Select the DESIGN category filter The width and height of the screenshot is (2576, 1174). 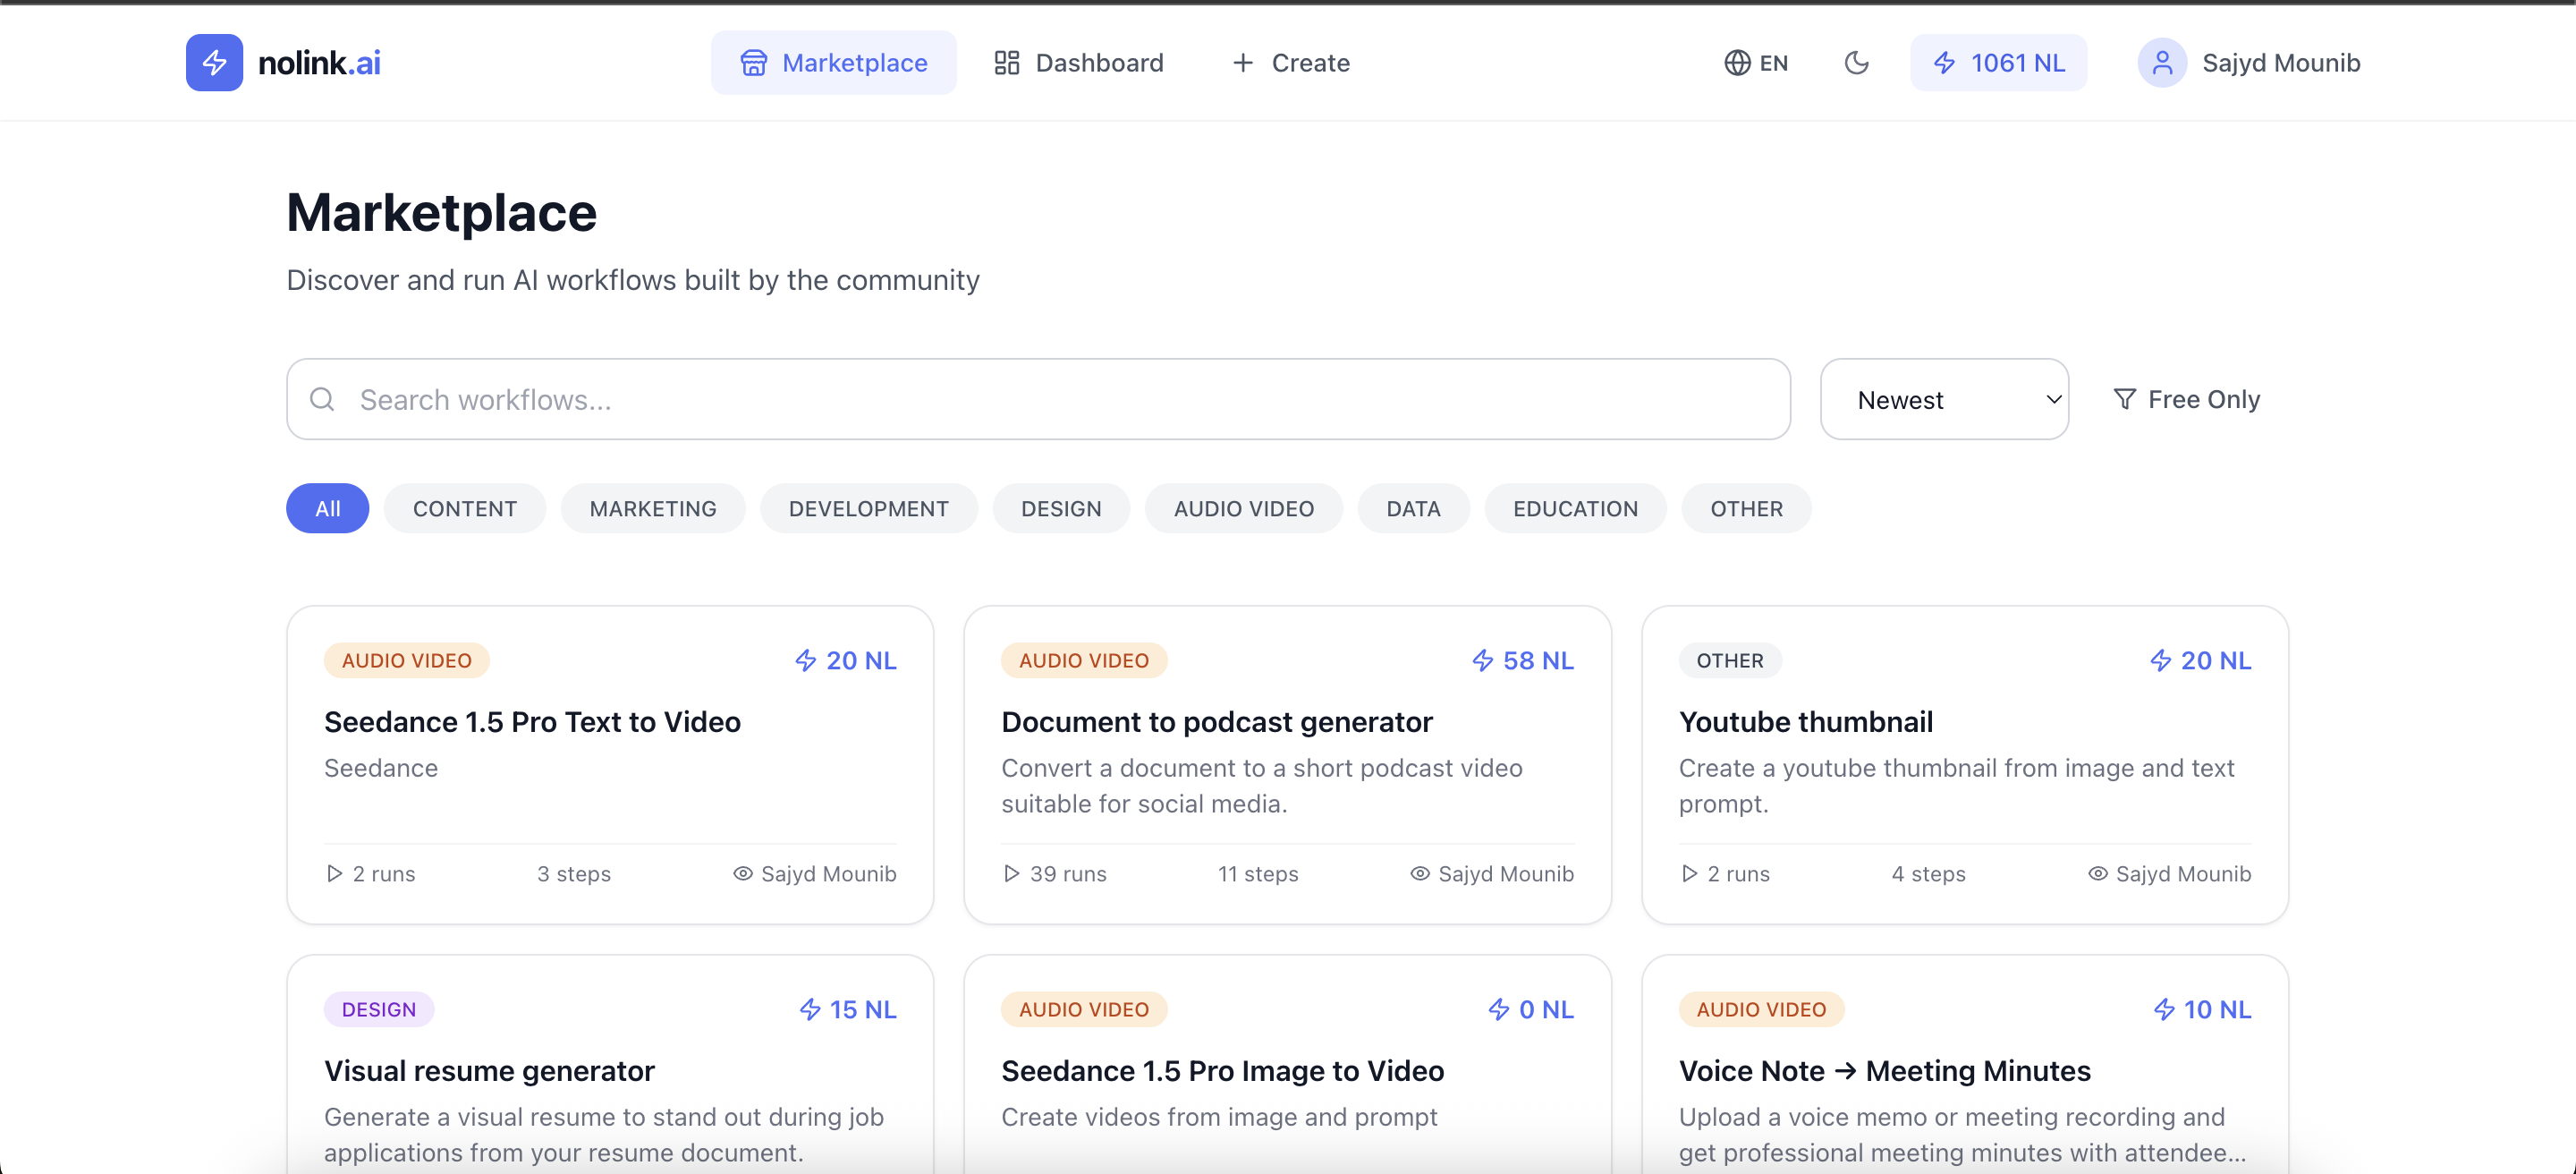[1061, 508]
